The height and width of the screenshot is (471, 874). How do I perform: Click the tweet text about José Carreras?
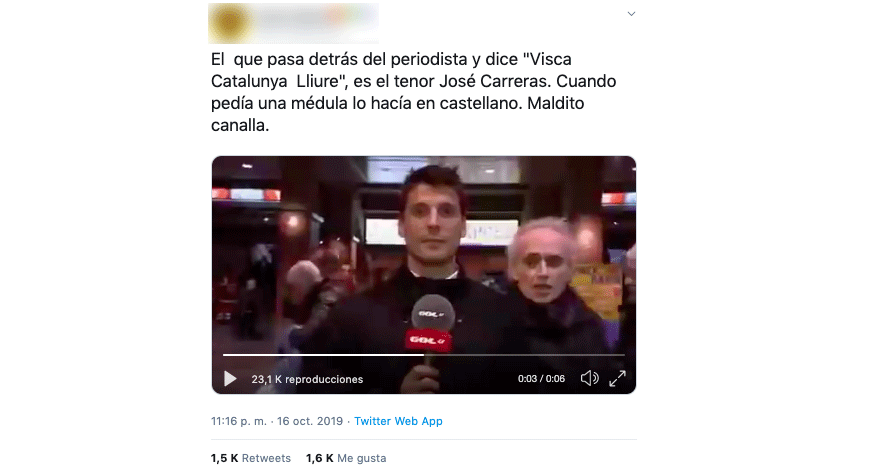click(414, 92)
